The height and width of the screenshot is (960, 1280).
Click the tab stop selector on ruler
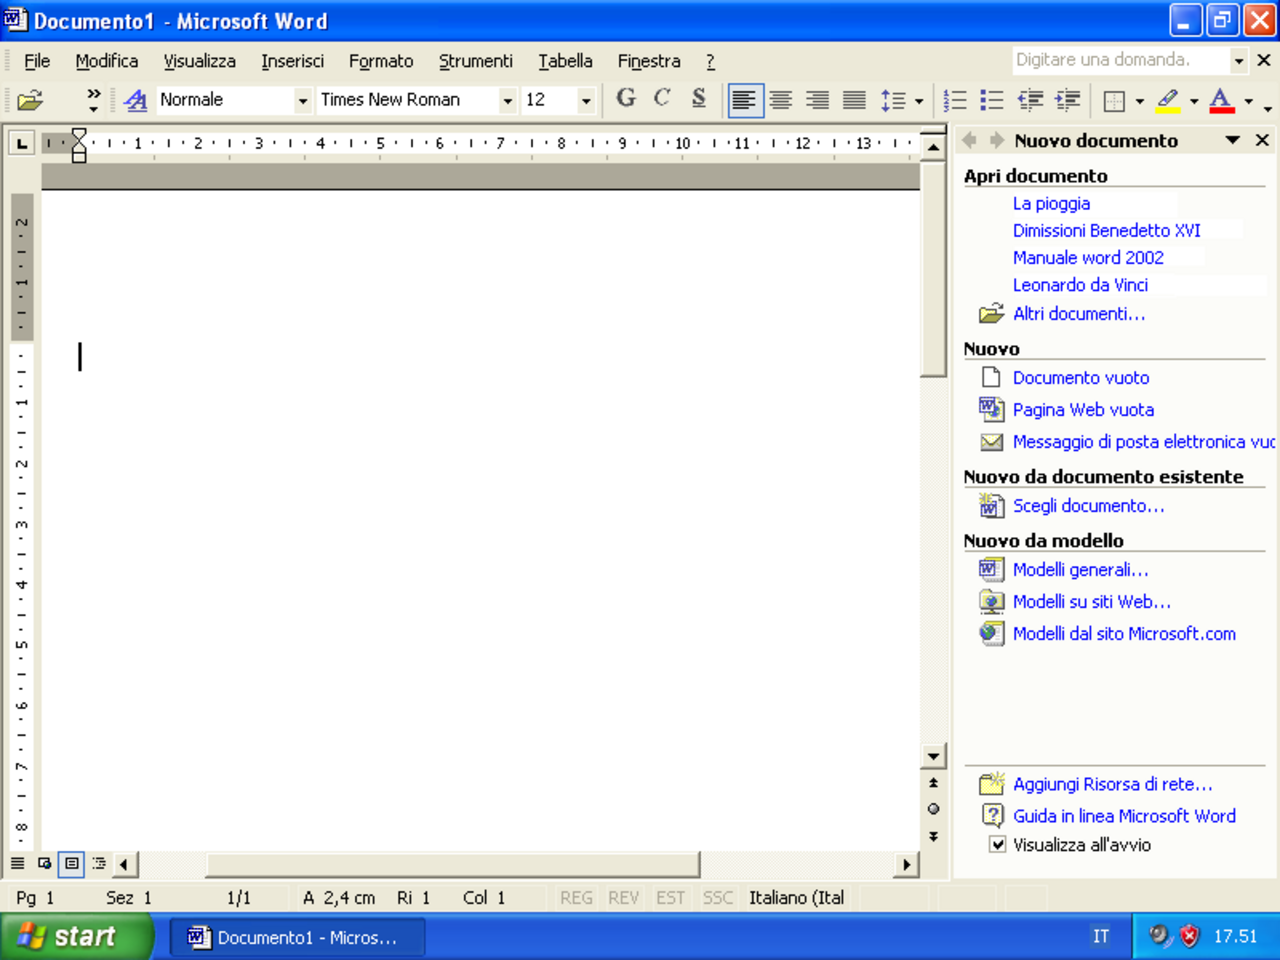[21, 143]
